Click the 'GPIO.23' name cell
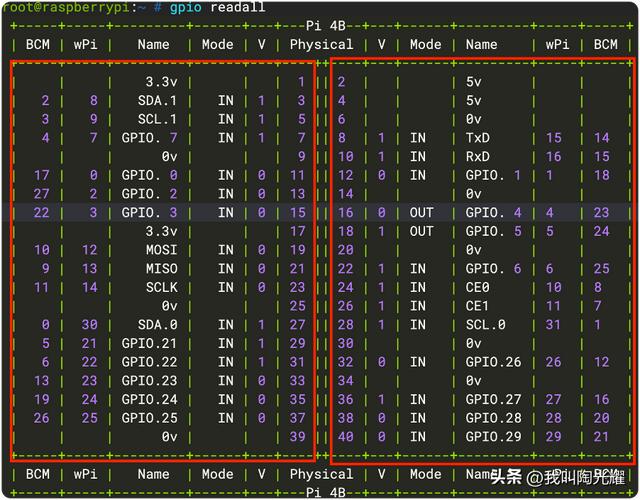This screenshot has width=640, height=500. (149, 381)
